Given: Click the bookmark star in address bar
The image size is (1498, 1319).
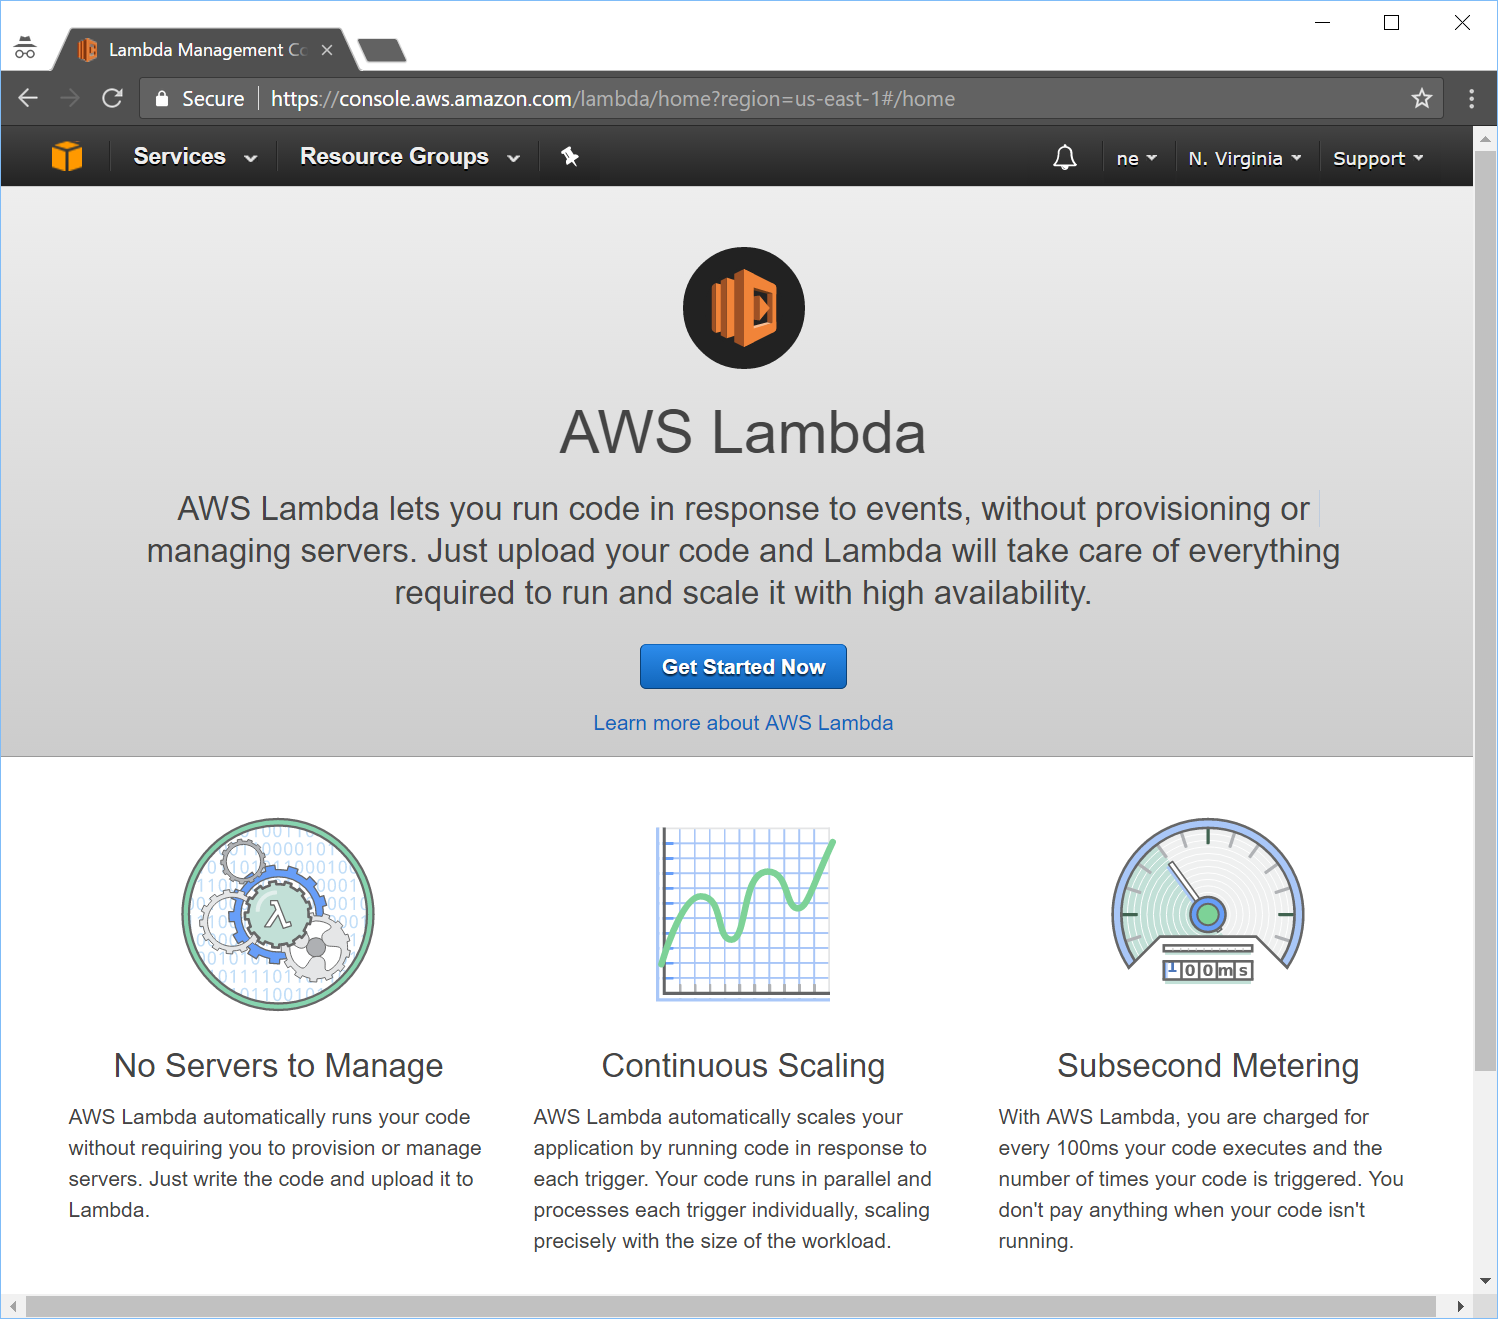Looking at the screenshot, I should [1421, 98].
